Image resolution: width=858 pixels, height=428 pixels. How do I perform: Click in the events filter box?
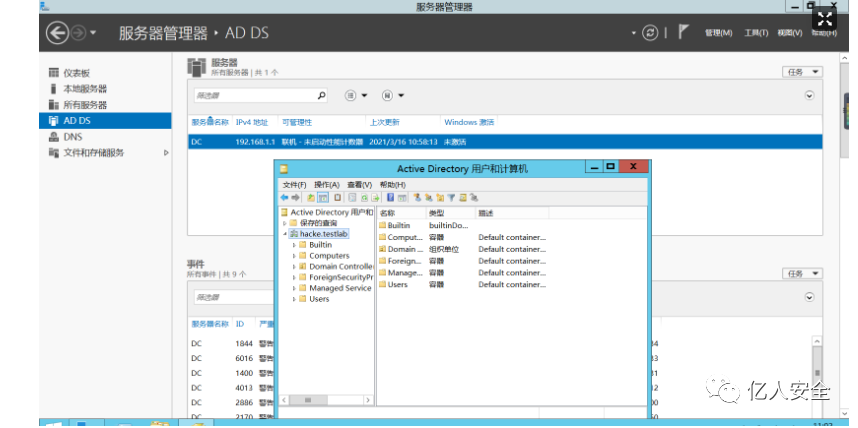(233, 297)
